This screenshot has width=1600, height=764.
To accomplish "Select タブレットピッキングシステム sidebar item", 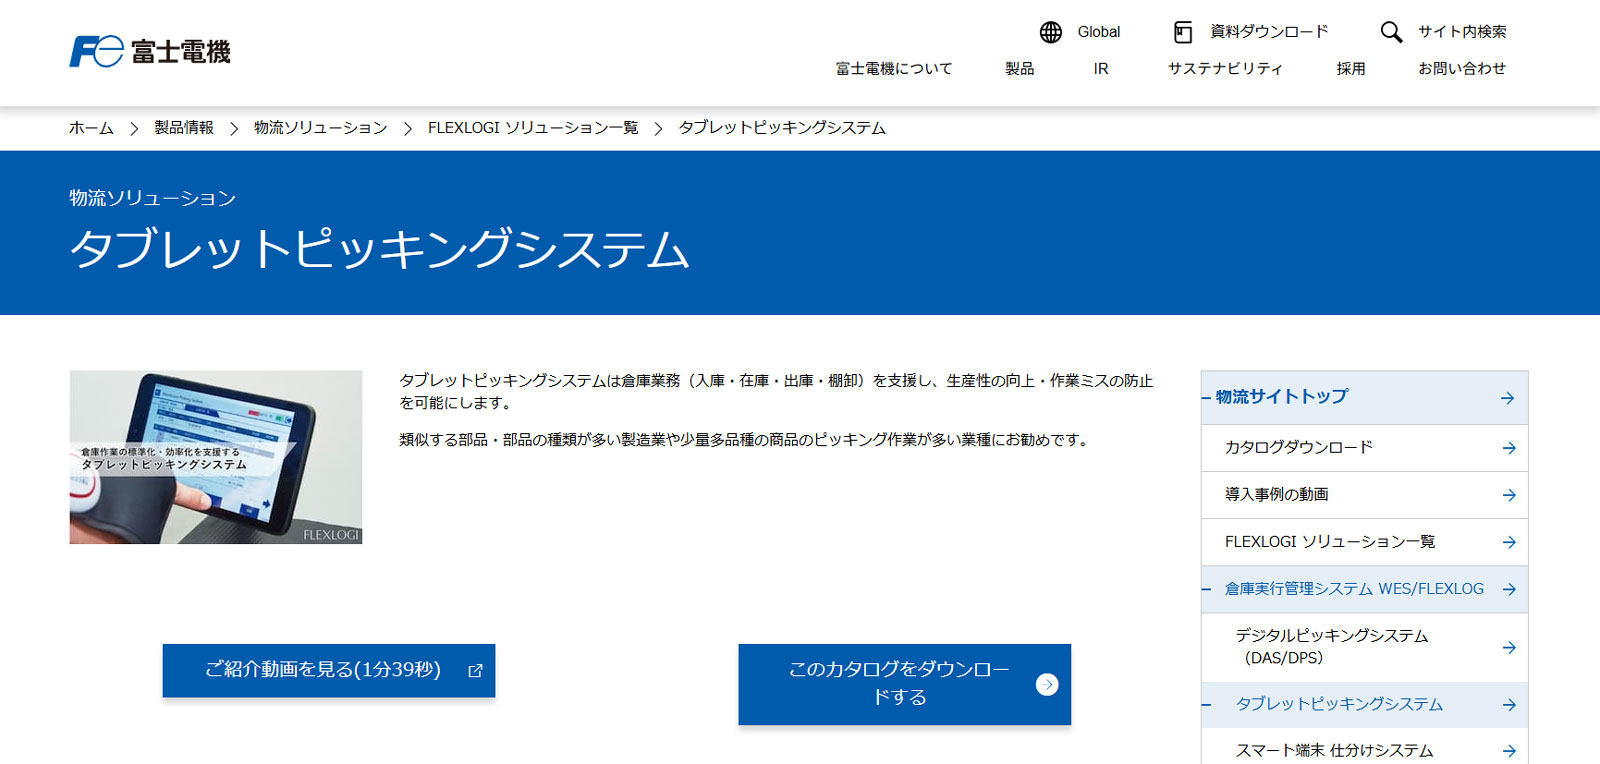I will click(x=1364, y=705).
